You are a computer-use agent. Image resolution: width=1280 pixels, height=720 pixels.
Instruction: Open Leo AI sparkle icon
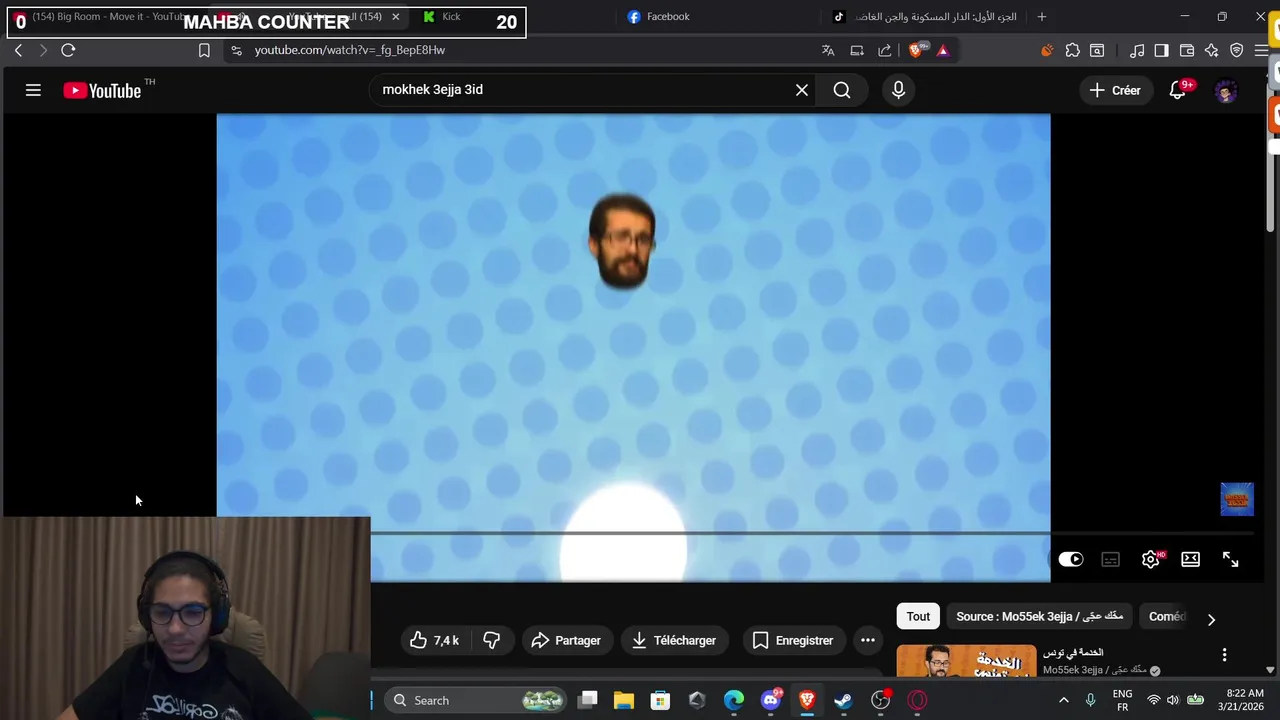[x=1212, y=50]
